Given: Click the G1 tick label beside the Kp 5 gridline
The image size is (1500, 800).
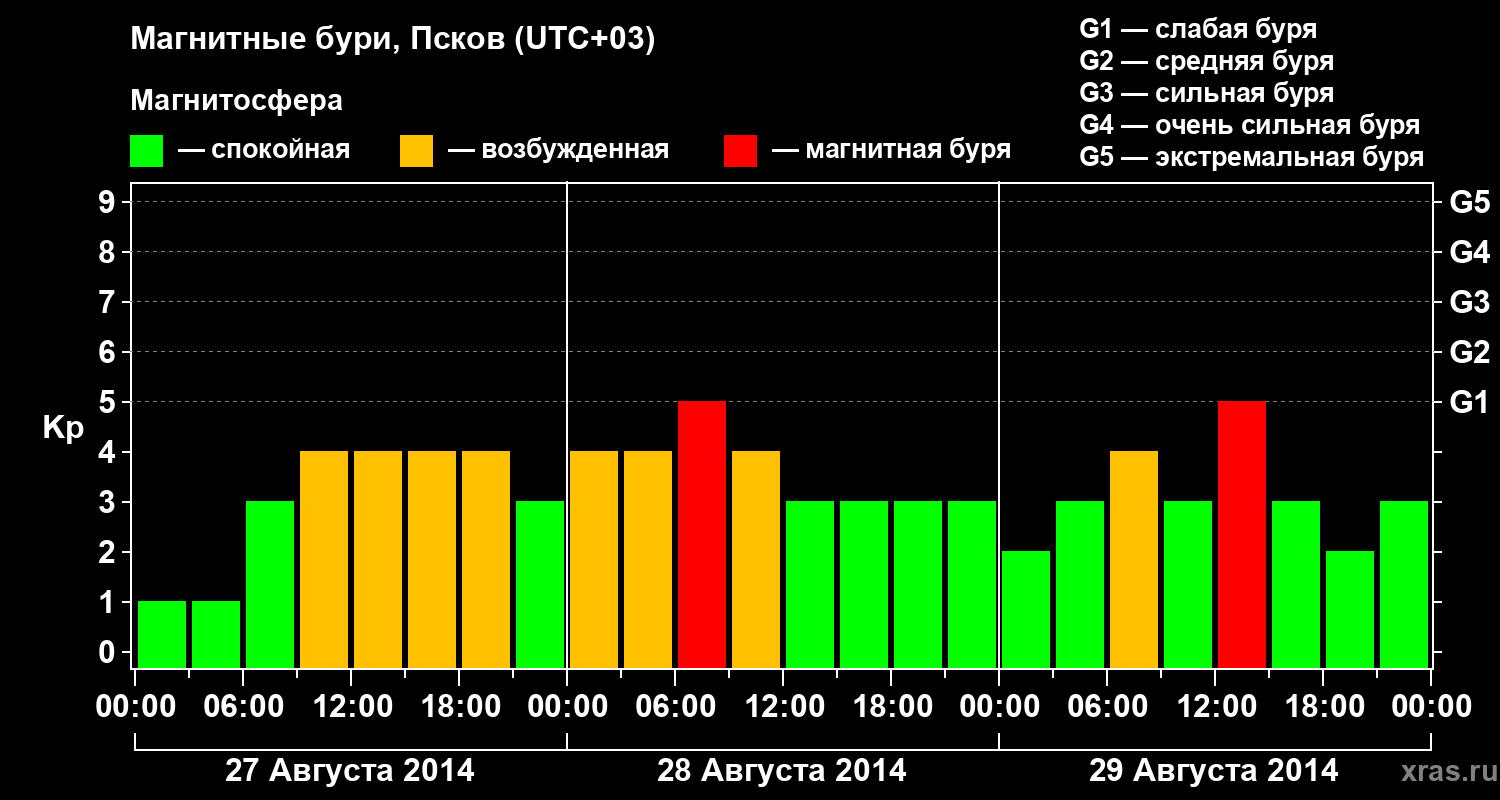Looking at the screenshot, I should point(1469,402).
